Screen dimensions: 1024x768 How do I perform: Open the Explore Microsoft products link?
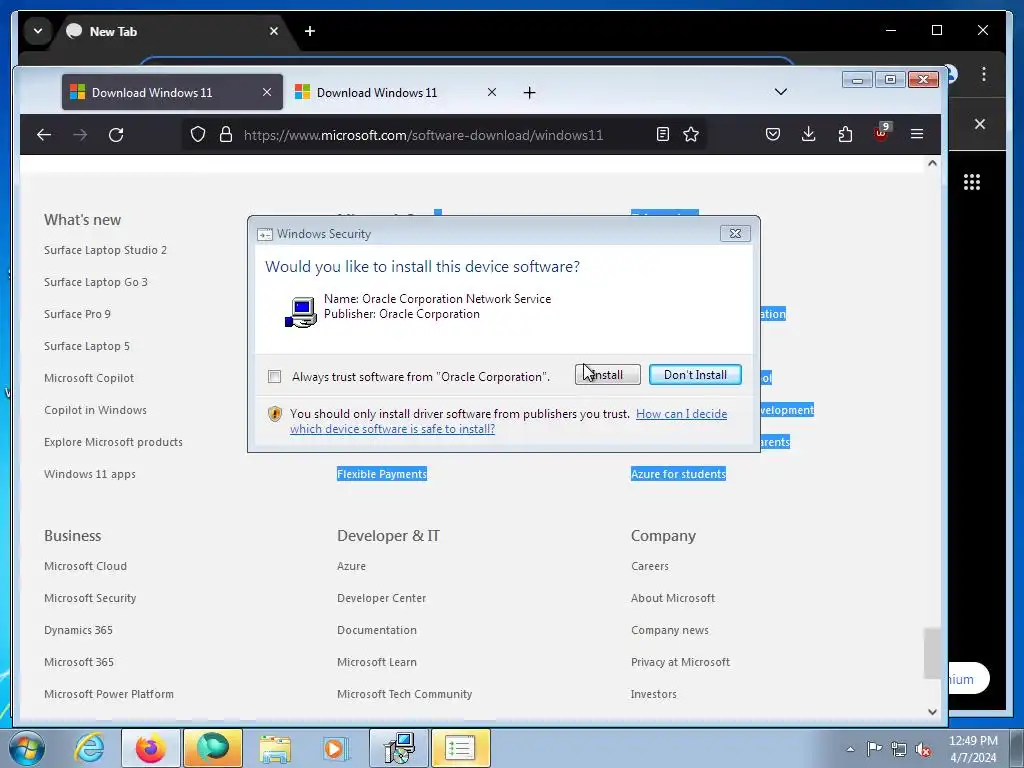point(114,442)
